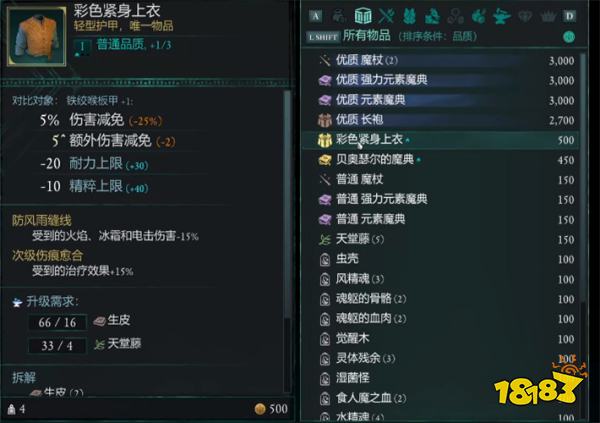Click the A previous-category key button
Screen dimensions: 600x423
[x=316, y=16]
